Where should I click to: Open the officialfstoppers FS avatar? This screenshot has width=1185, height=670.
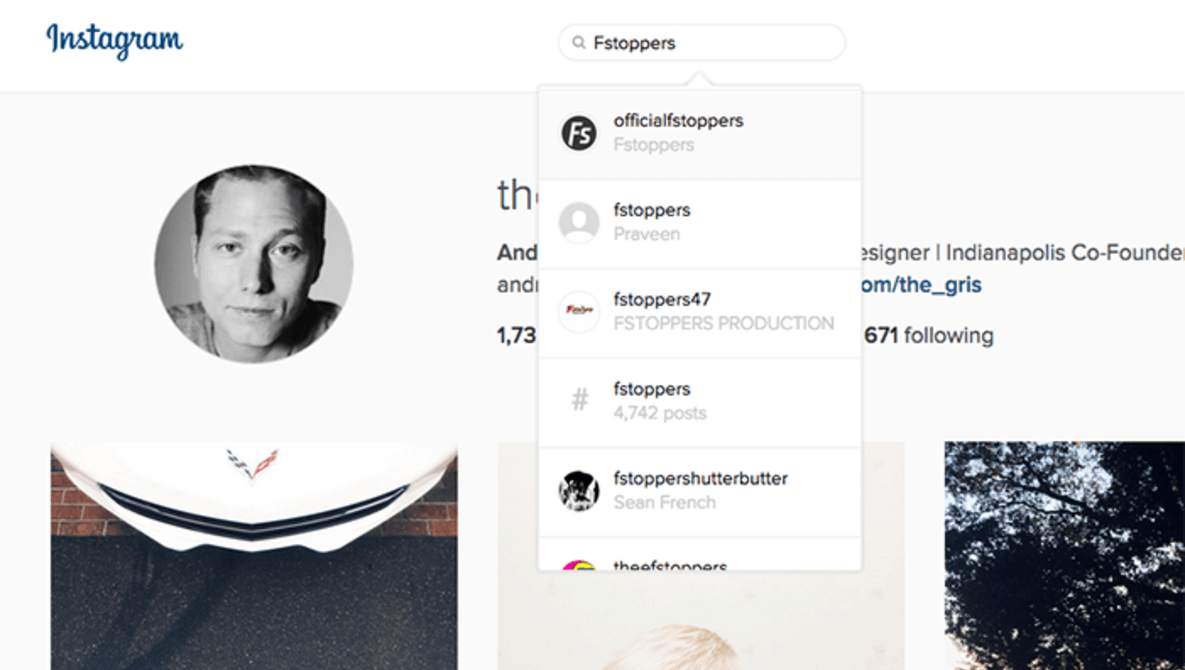[x=579, y=133]
